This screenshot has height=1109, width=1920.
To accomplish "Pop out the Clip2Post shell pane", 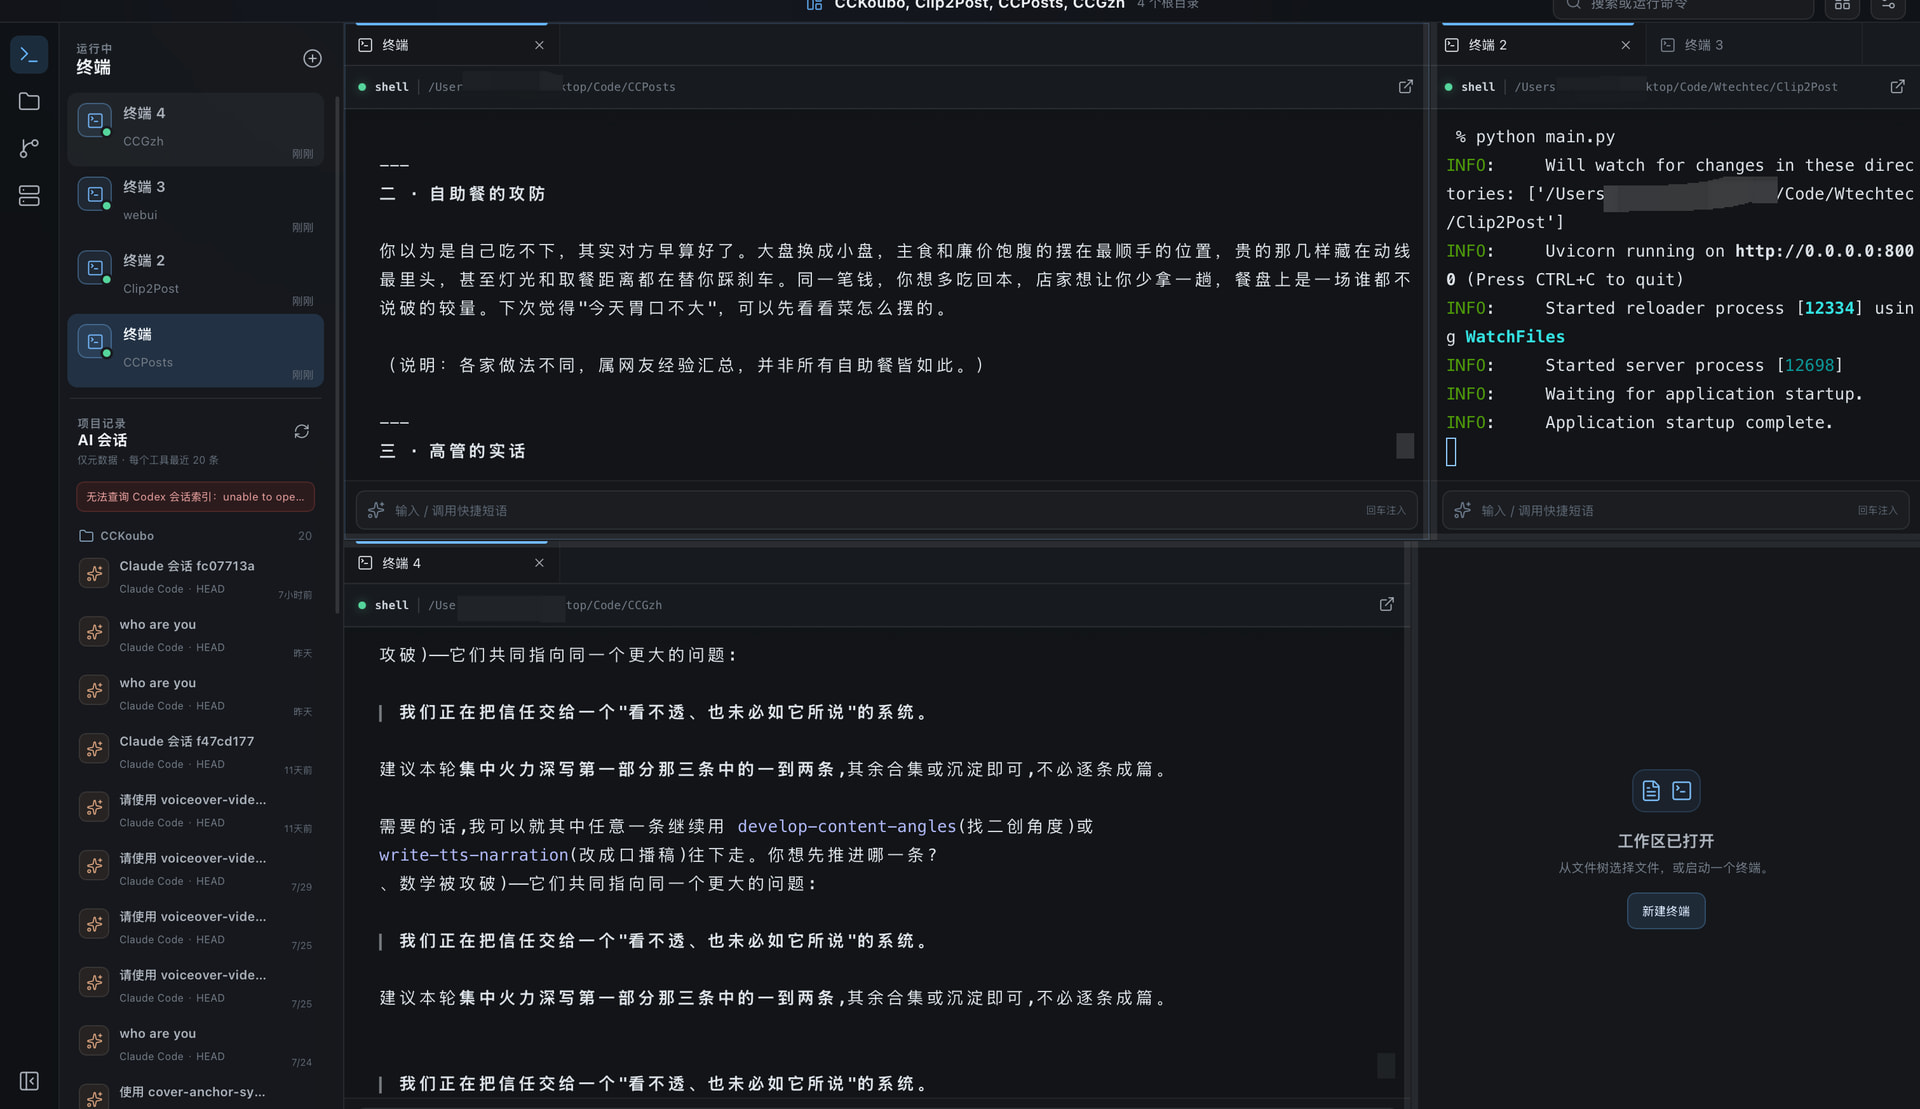I will [x=1897, y=87].
